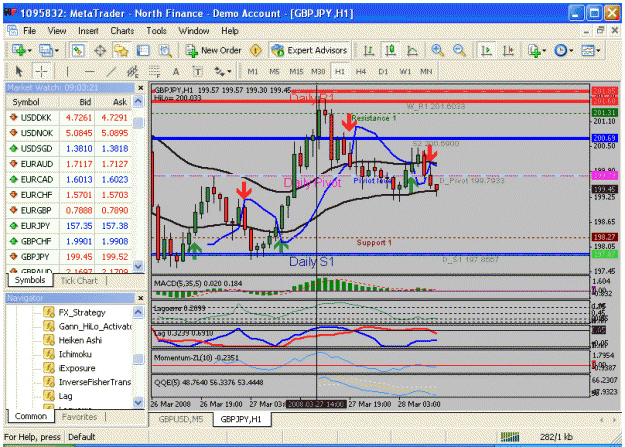625x447 pixels.
Task: Expand the New Chart dropdown arrow
Action: click(30, 51)
